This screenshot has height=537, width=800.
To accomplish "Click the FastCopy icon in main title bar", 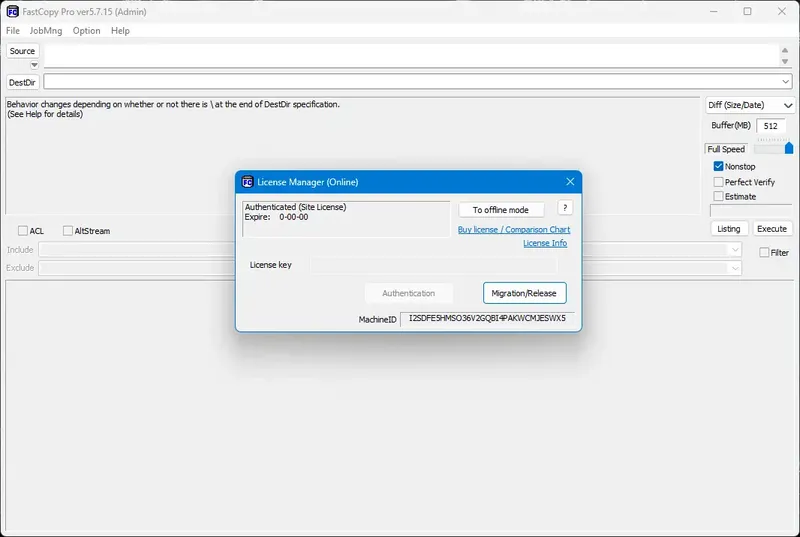I will click(12, 11).
